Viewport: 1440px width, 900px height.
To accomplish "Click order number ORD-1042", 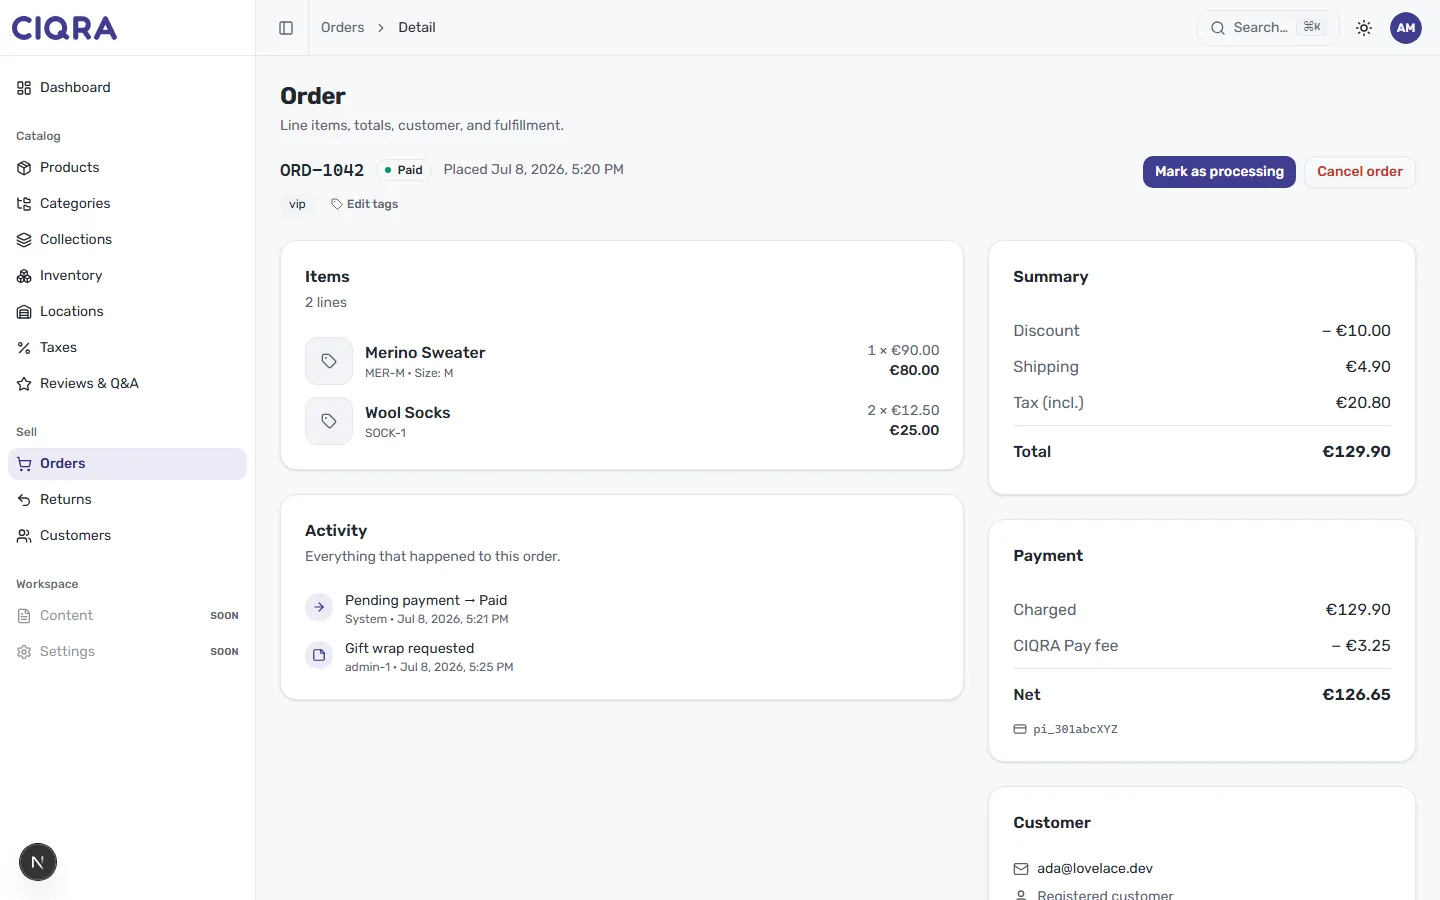I will (322, 170).
